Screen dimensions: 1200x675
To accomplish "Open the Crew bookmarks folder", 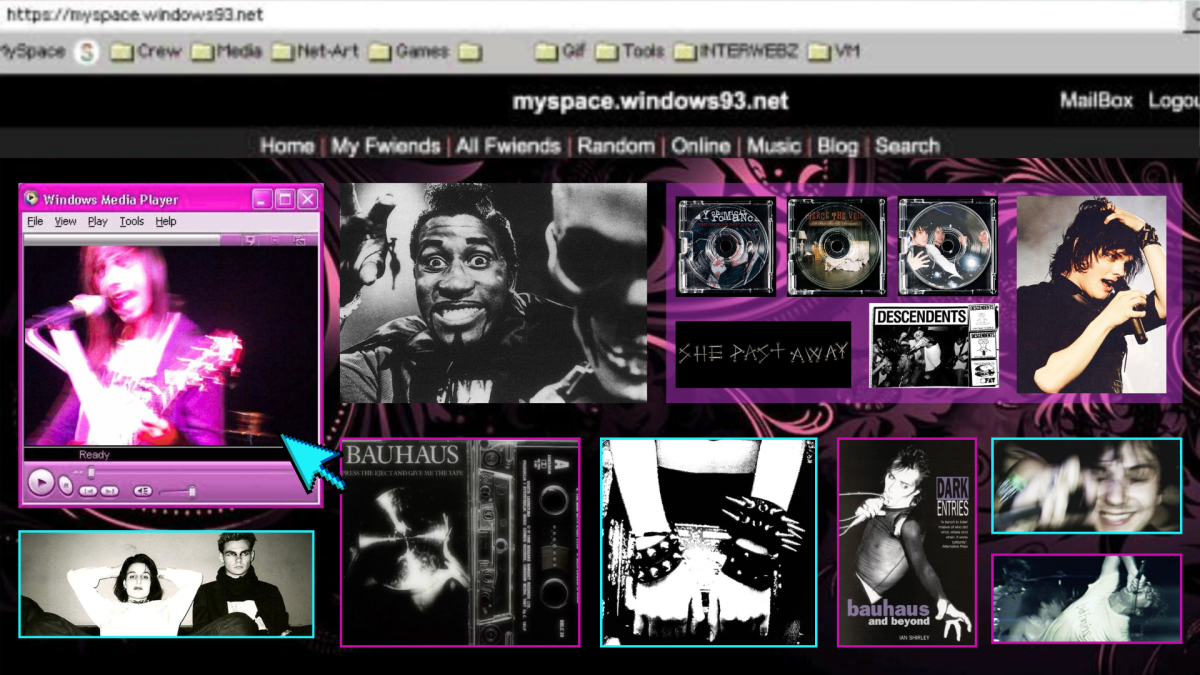I will coord(146,51).
